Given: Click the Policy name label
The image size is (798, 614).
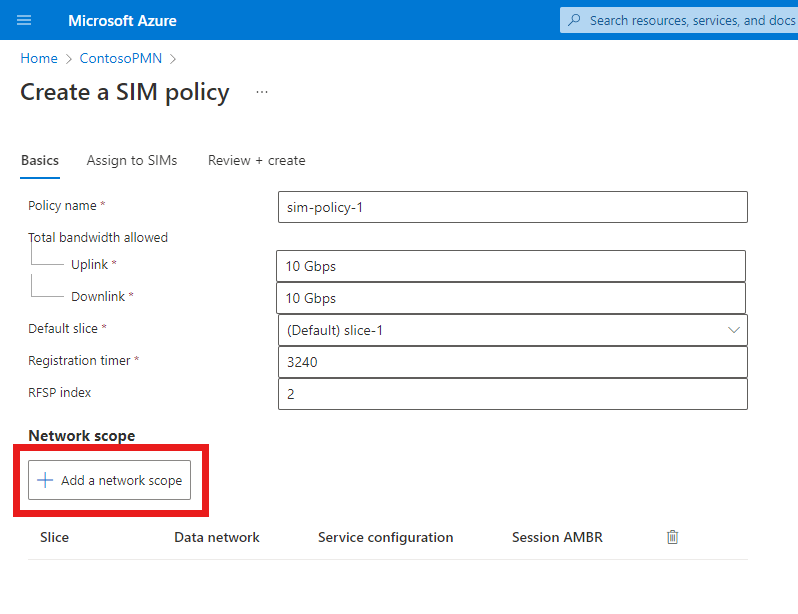Looking at the screenshot, I should pyautogui.click(x=62, y=206).
